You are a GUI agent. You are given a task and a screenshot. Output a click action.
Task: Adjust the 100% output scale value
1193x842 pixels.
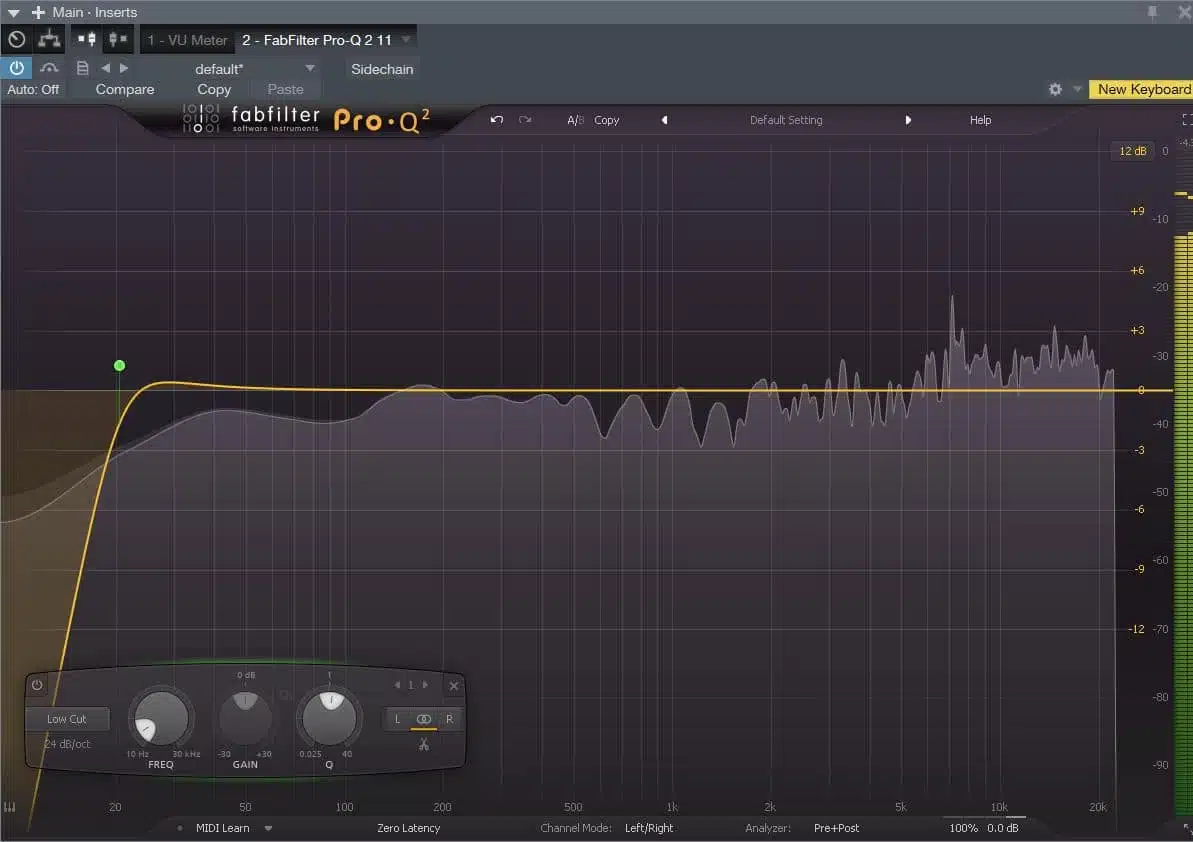pos(963,828)
